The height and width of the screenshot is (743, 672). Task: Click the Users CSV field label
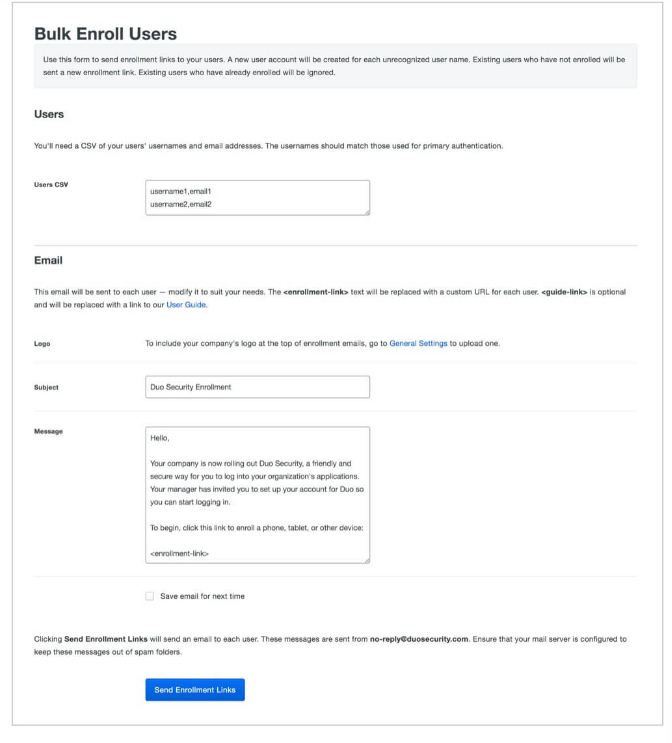(51, 185)
